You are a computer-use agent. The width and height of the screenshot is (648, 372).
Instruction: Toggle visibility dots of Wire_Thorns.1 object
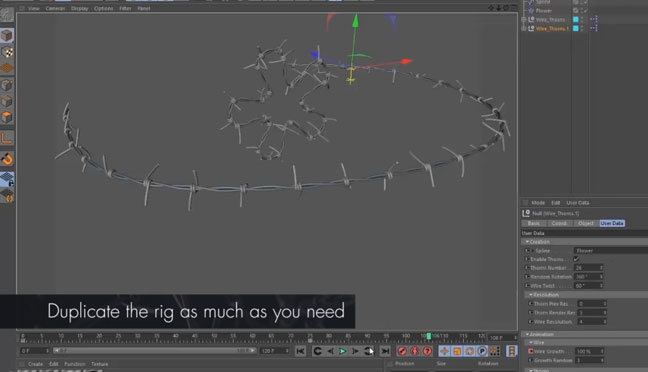(x=582, y=28)
